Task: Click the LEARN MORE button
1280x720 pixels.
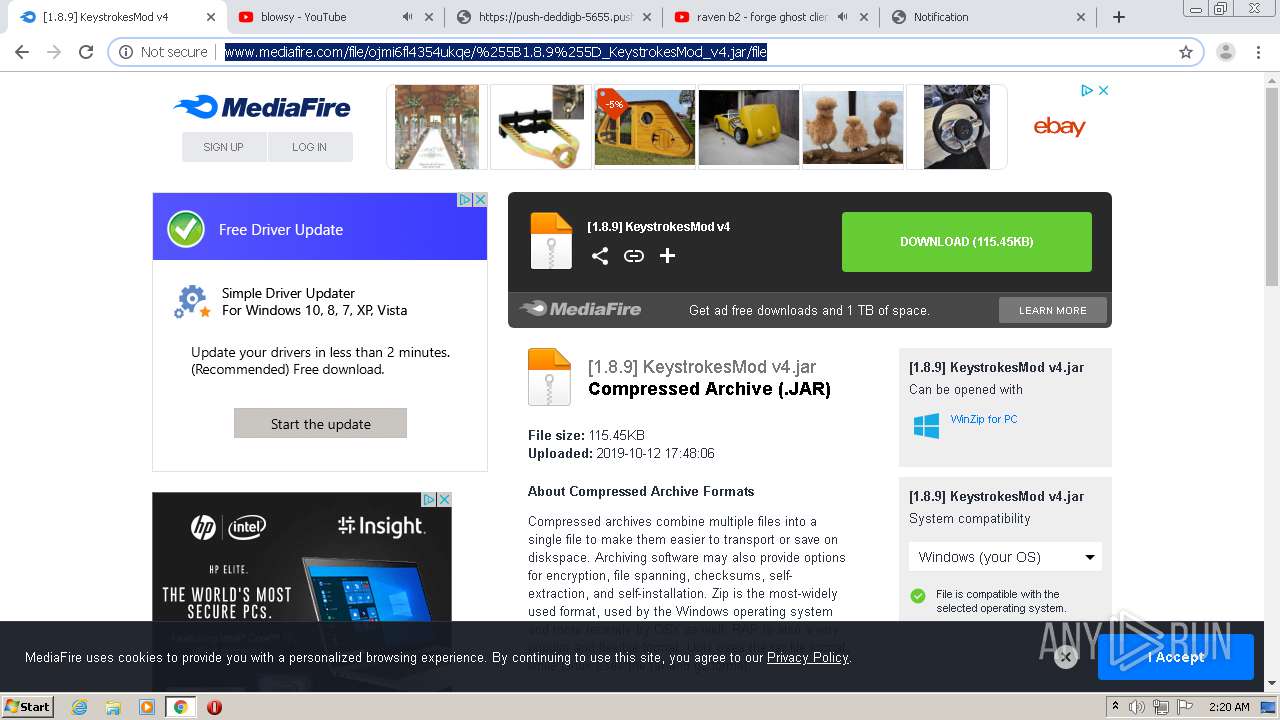Action: click(x=1052, y=310)
